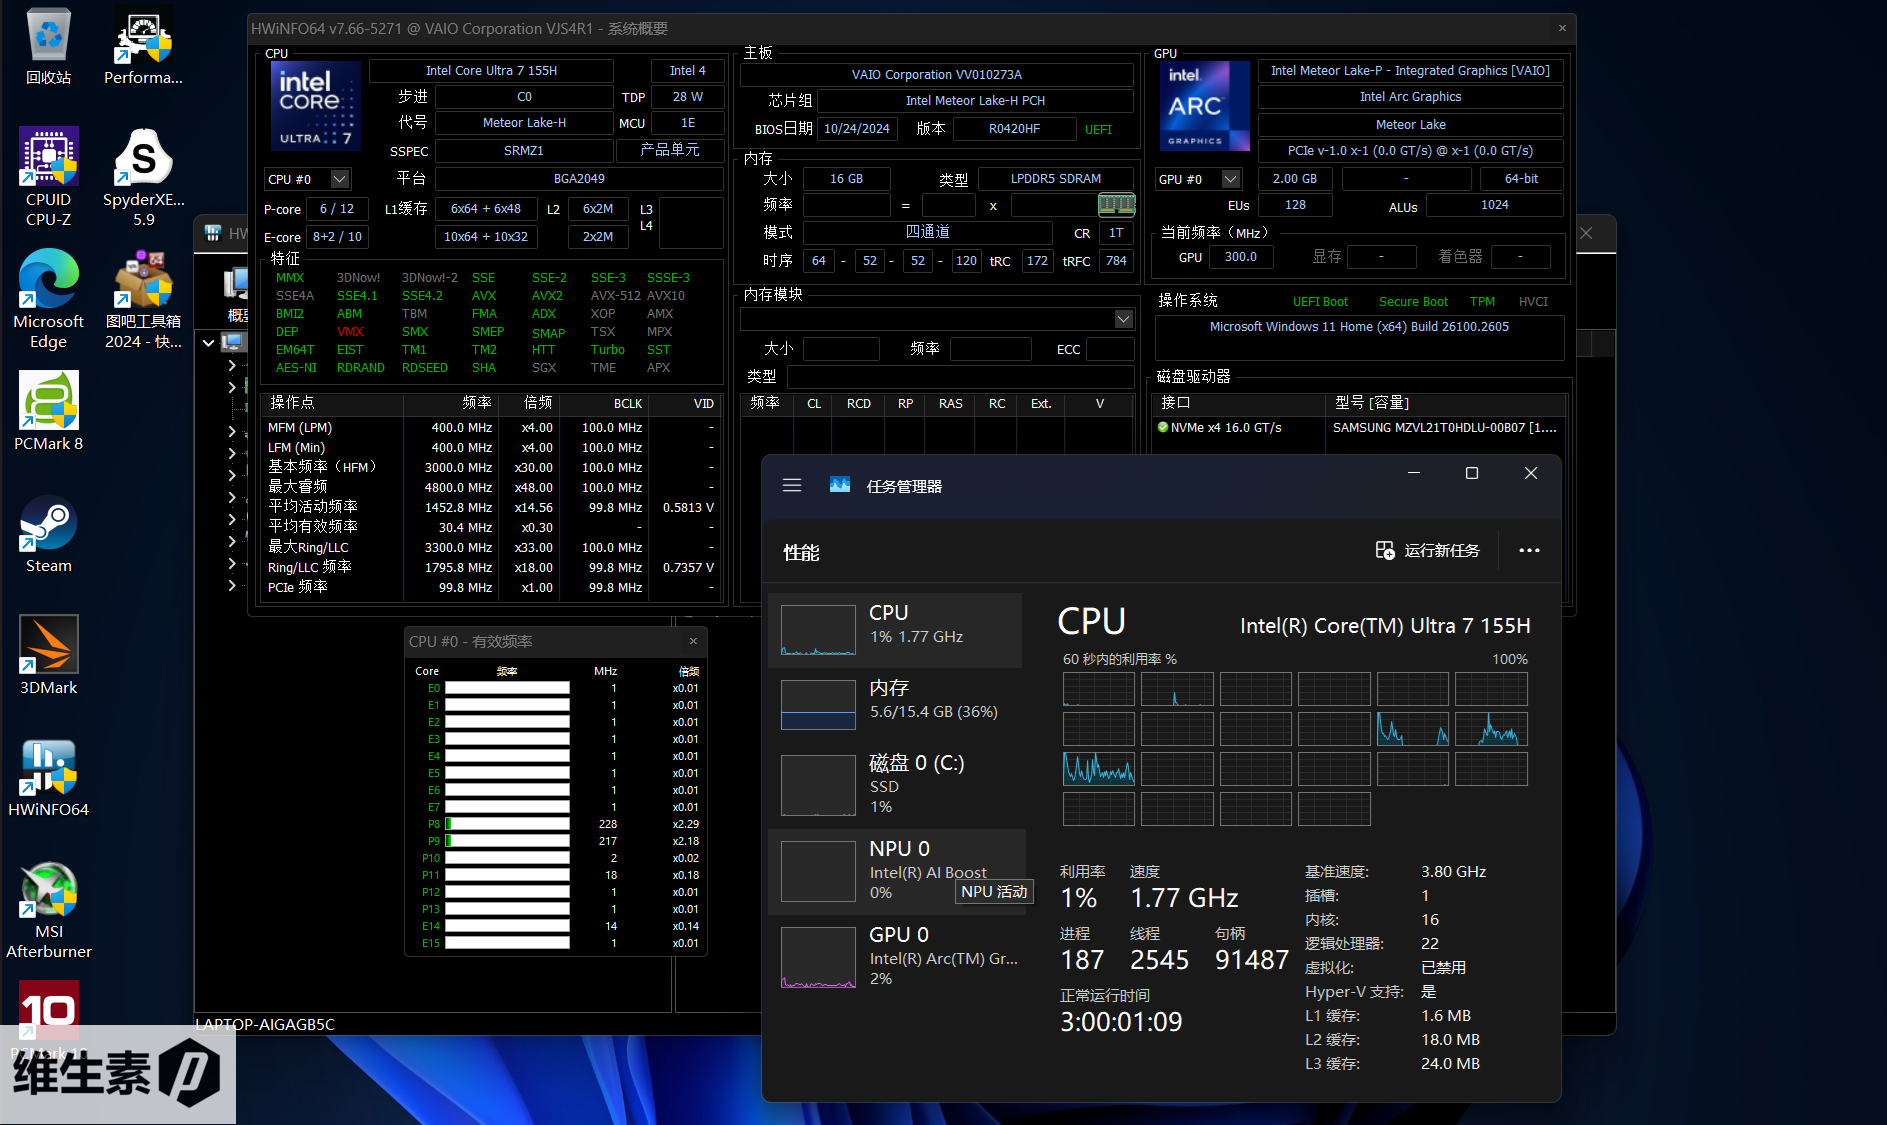Click the Disk 0 (C:) performance thumbnail

click(818, 784)
